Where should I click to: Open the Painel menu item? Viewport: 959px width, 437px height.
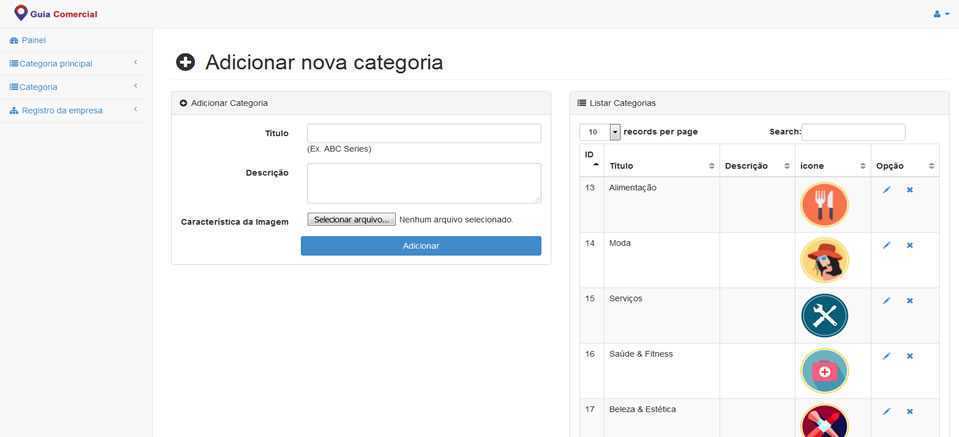point(33,40)
